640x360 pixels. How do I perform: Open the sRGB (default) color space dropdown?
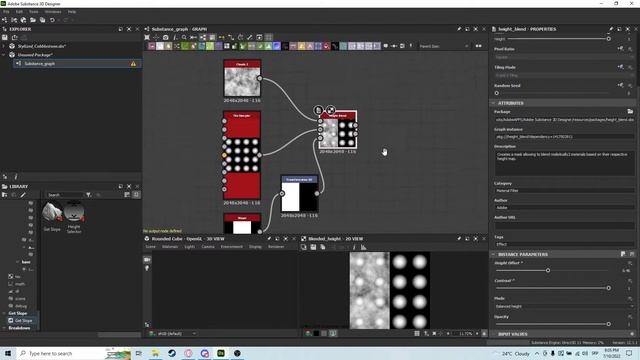point(173,333)
